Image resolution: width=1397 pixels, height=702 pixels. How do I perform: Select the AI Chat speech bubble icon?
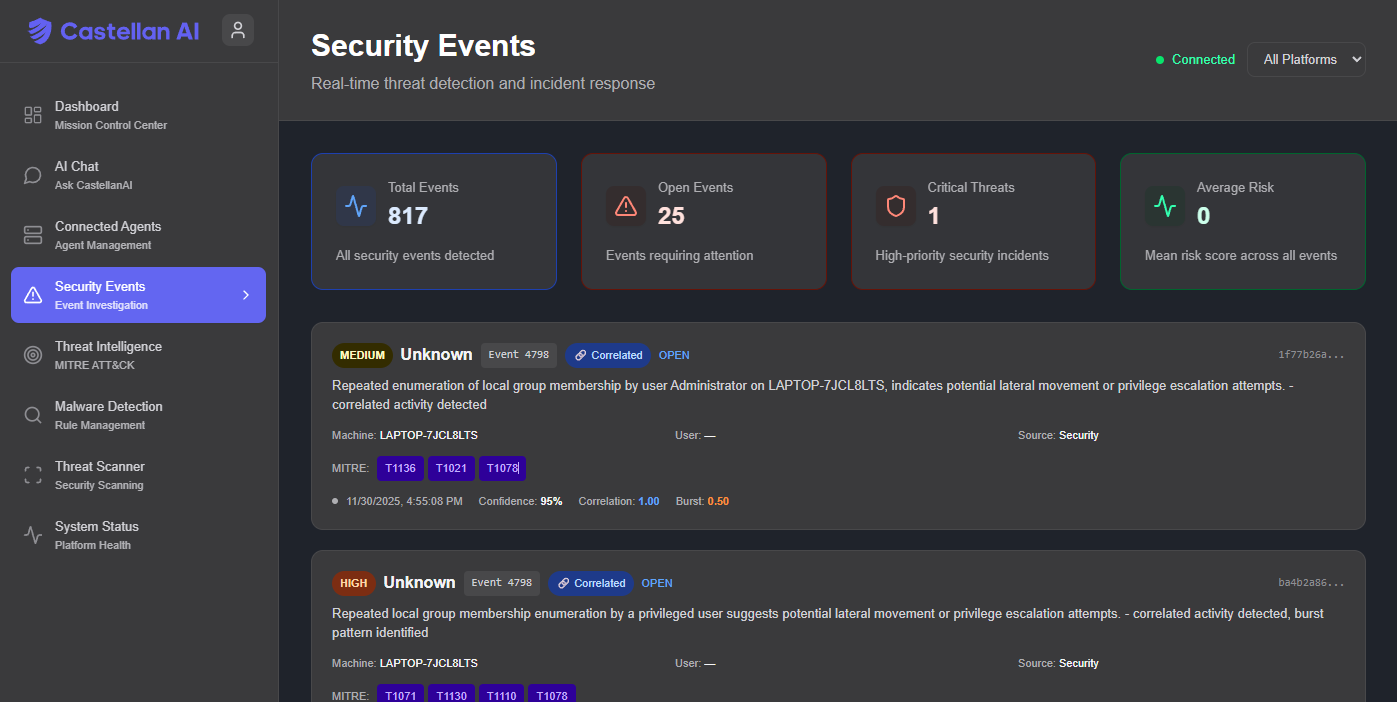[x=32, y=174]
